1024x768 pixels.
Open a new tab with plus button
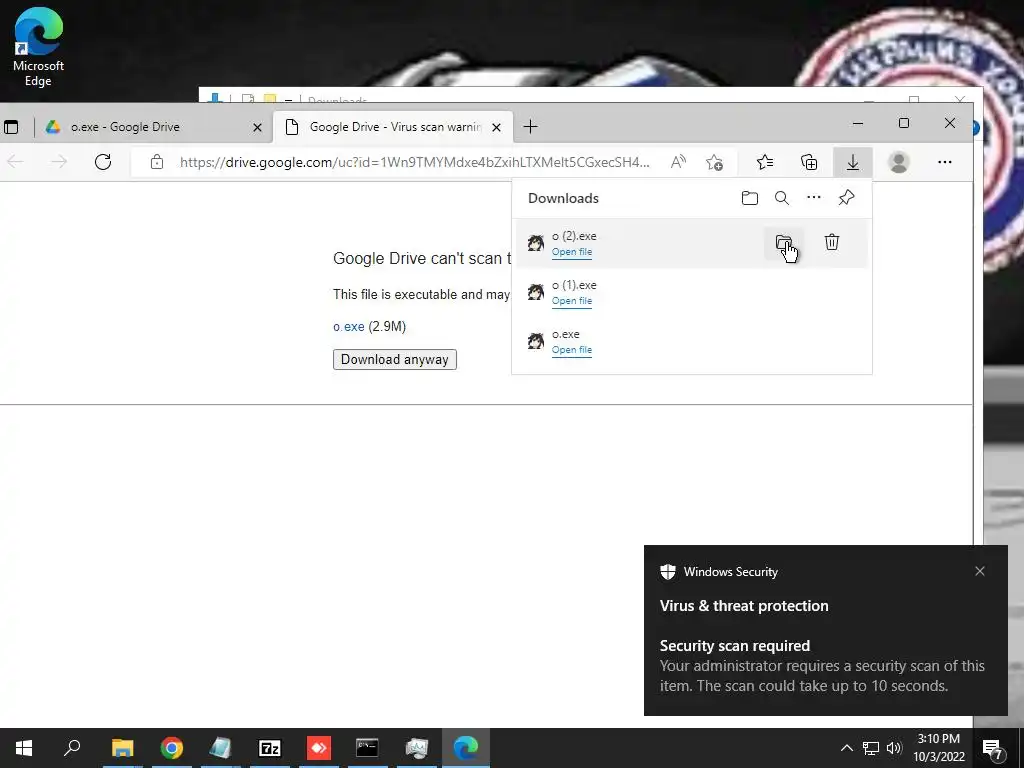(x=530, y=127)
